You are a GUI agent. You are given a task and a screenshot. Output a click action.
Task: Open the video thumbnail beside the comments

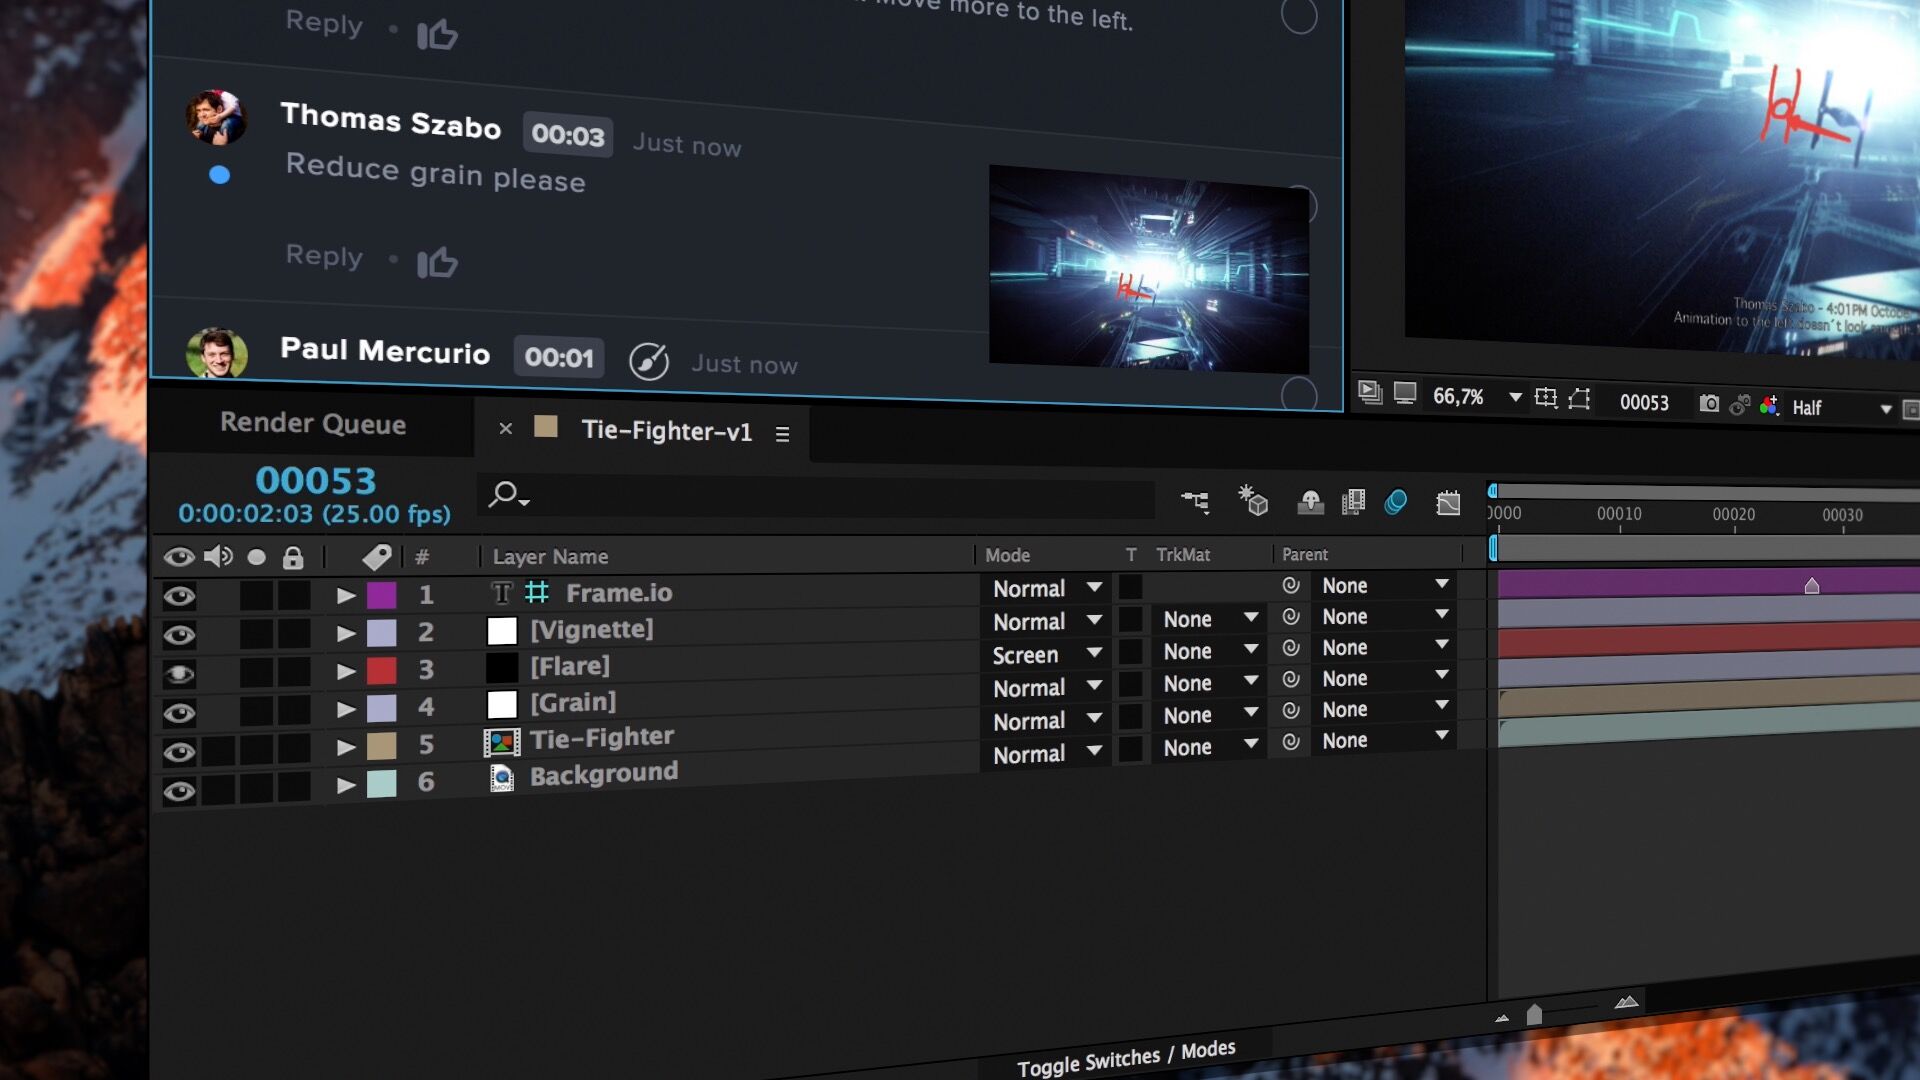point(1147,265)
